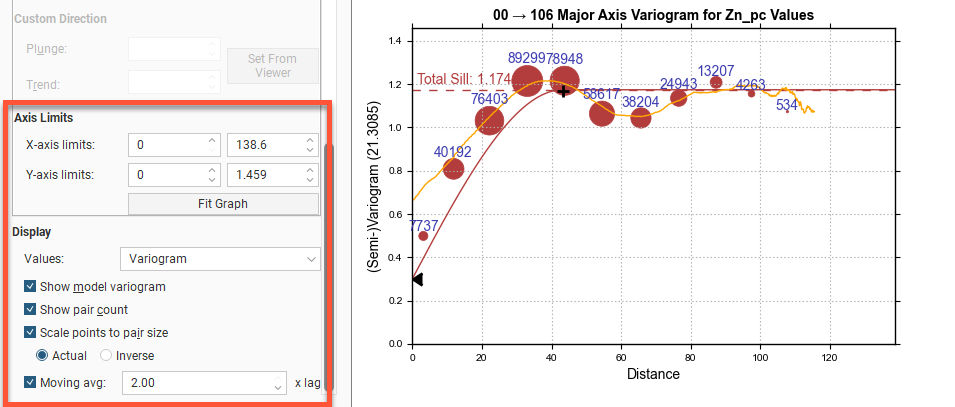The image size is (955, 407).
Task: Select the data point labeled 40192
Action: tap(453, 169)
